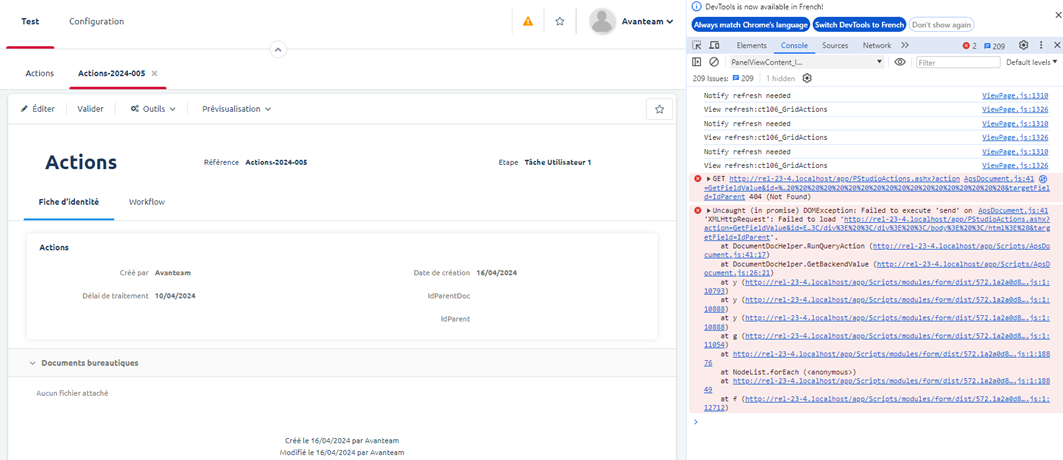This screenshot has width=1063, height=460.
Task: Open the Default levels dropdown
Action: pos(1032,62)
